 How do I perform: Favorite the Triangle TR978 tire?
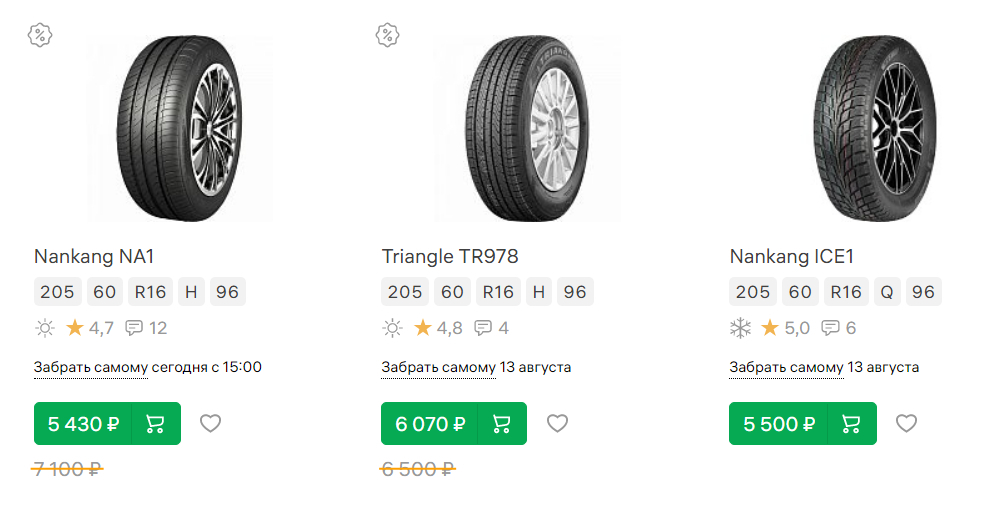pyautogui.click(x=557, y=424)
